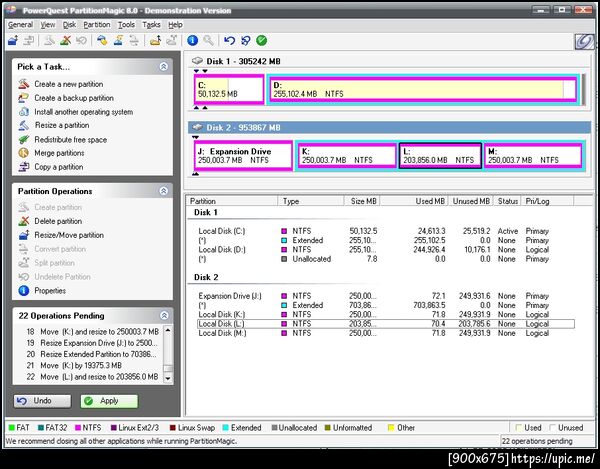Click the Discard all changes toolbar icon

tap(245, 40)
